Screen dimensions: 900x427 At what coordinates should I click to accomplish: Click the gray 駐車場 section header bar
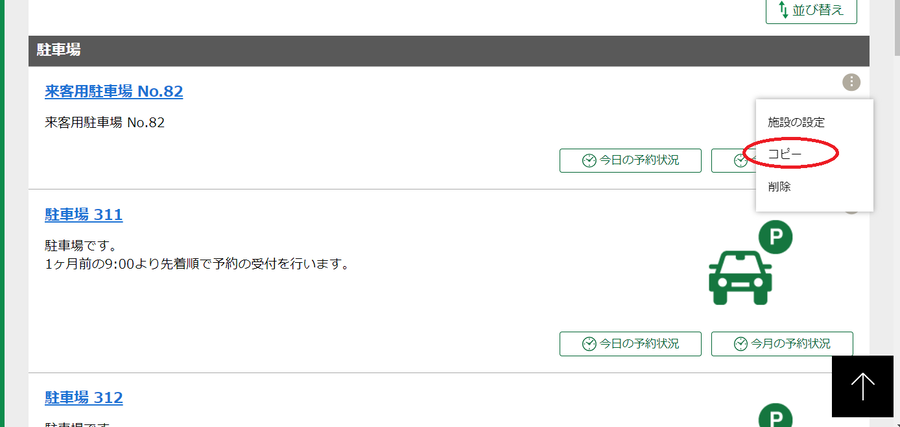449,51
